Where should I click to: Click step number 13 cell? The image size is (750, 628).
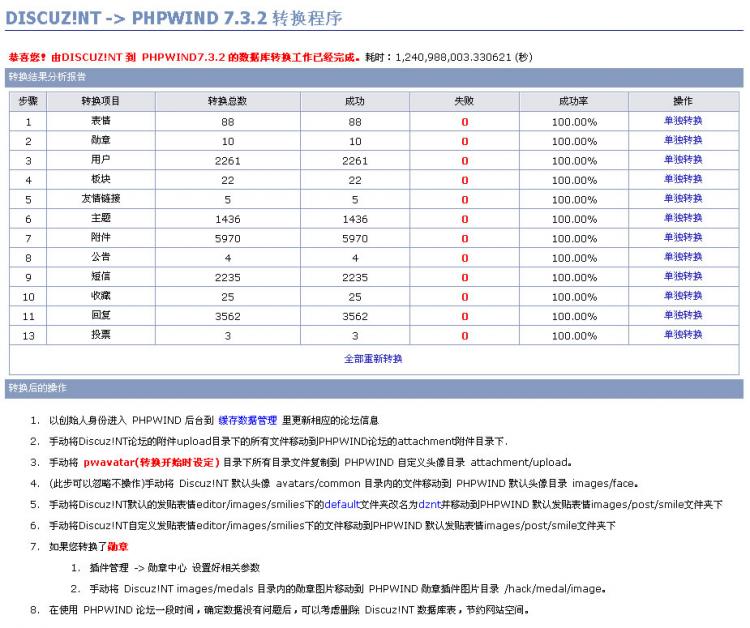(x=28, y=336)
